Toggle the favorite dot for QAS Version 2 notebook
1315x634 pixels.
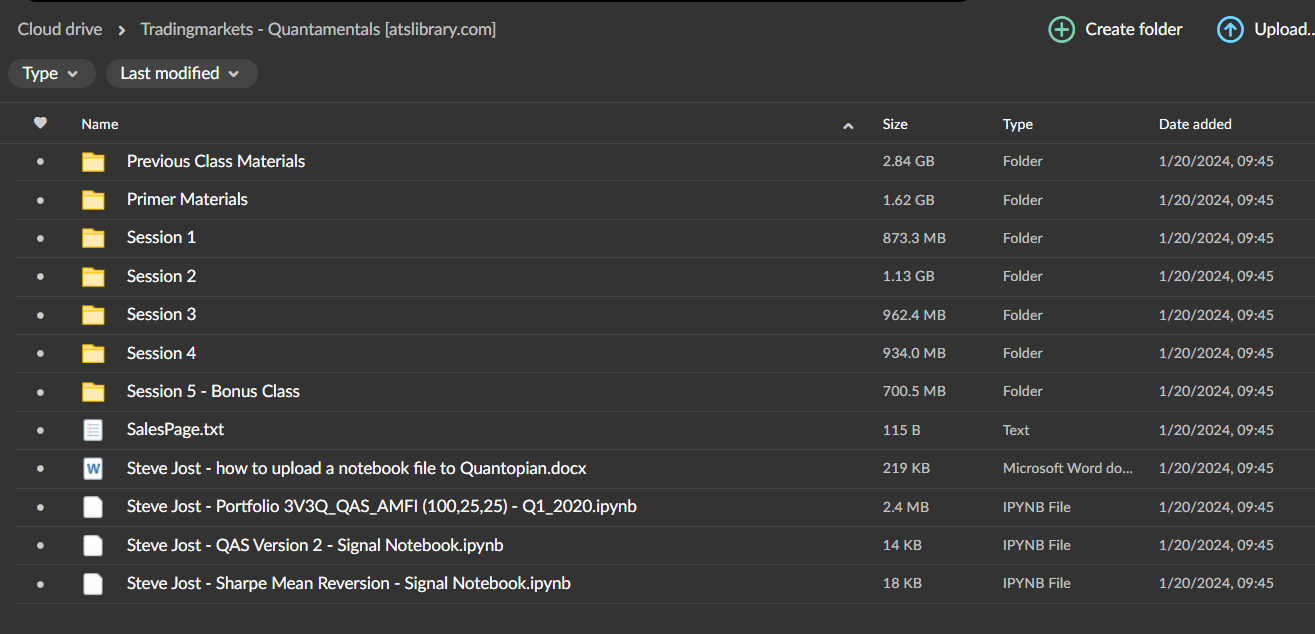(40, 545)
